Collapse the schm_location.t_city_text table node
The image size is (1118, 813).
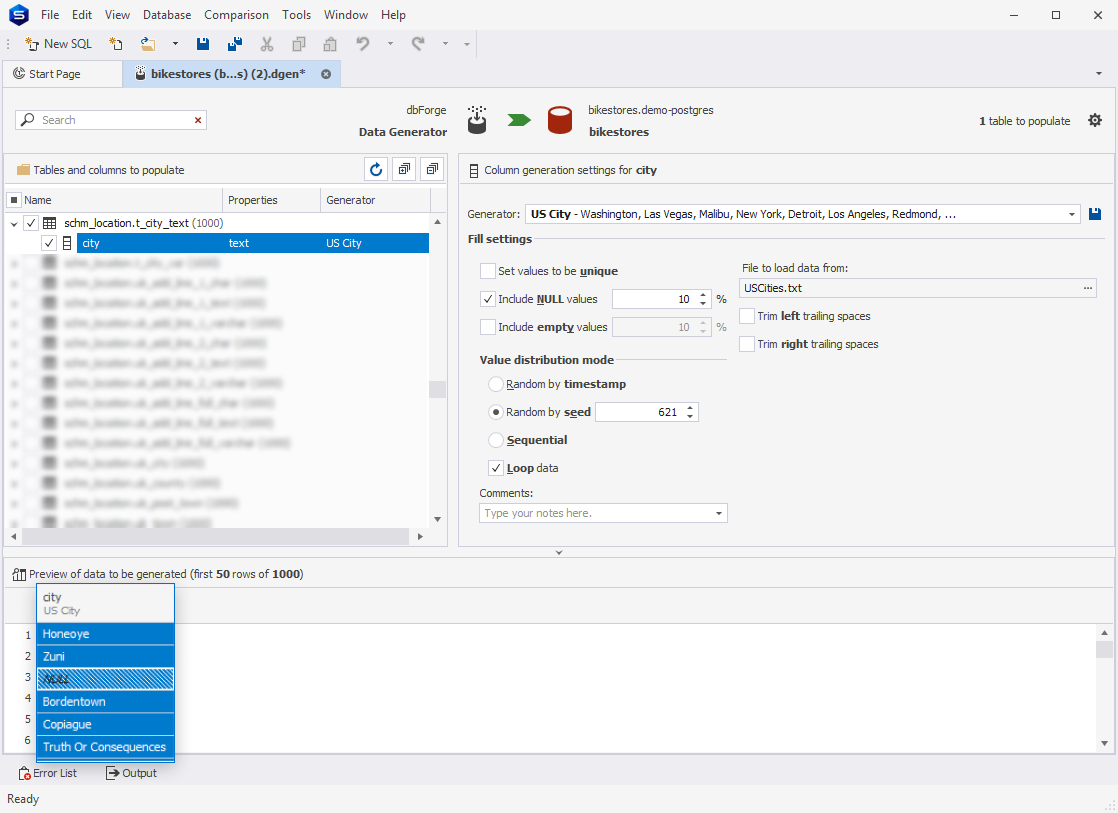pyautogui.click(x=14, y=224)
